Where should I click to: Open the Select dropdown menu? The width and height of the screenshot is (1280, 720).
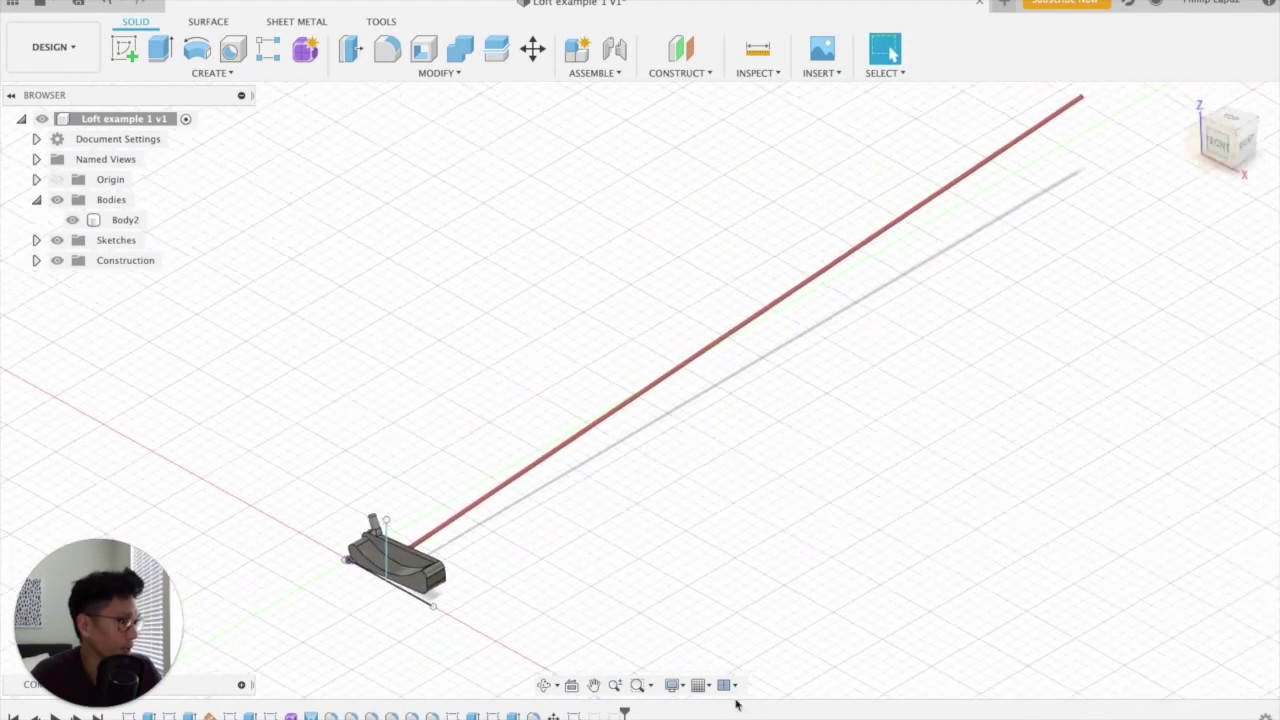point(885,73)
